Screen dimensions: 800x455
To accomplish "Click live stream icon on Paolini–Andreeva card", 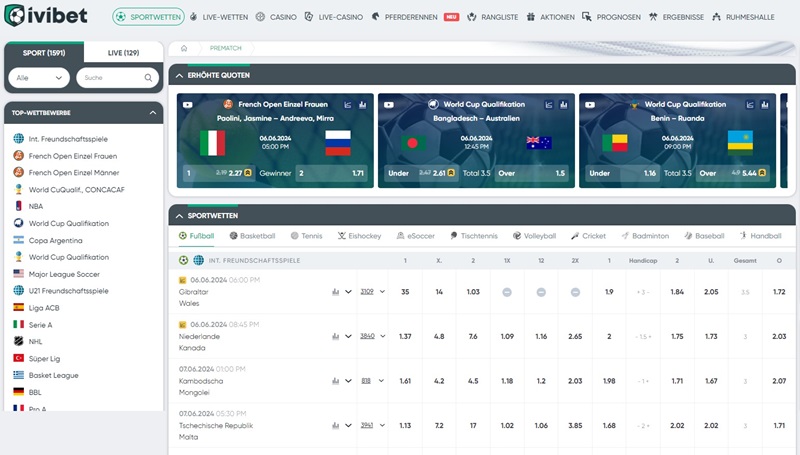I will point(188,105).
